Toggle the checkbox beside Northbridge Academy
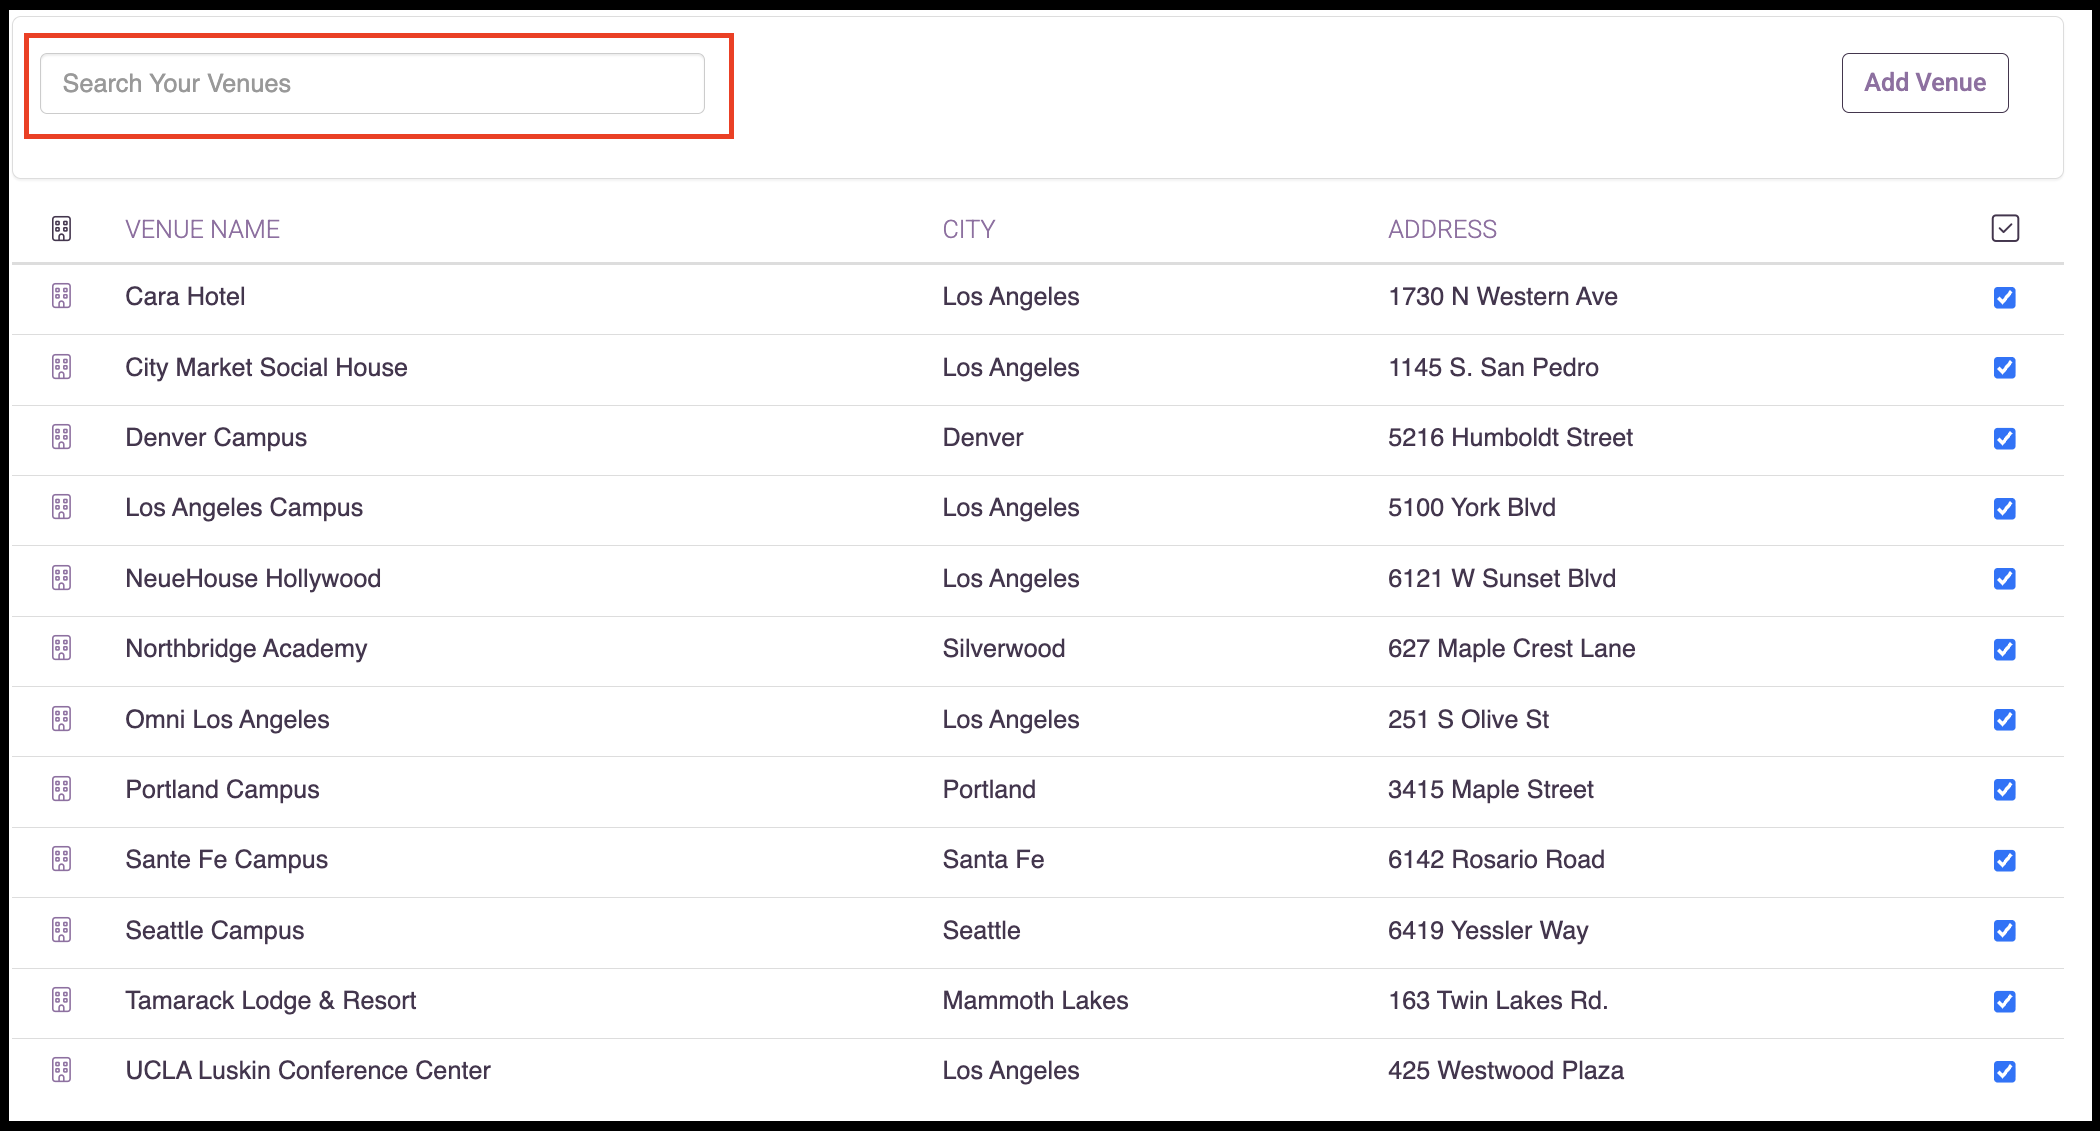 point(2005,649)
